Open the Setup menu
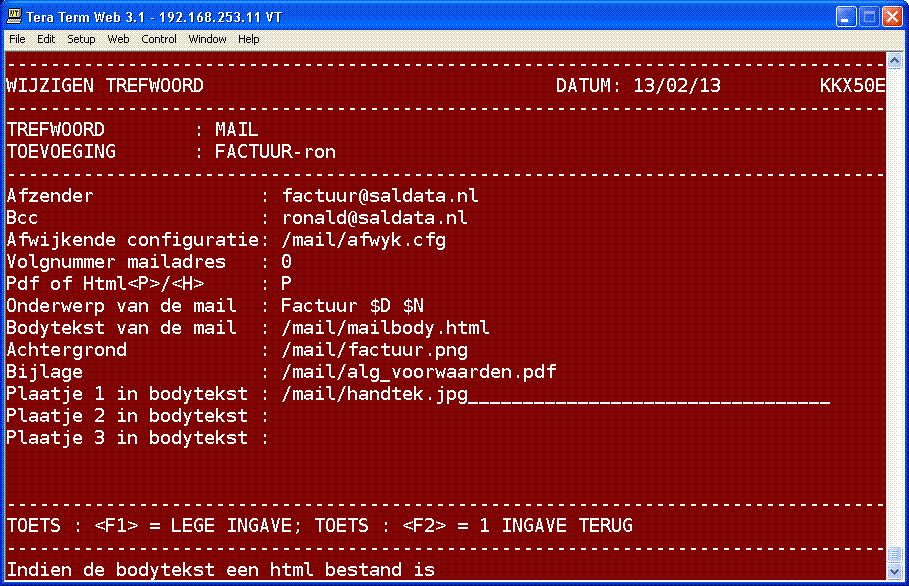This screenshot has width=909, height=586. pos(81,39)
